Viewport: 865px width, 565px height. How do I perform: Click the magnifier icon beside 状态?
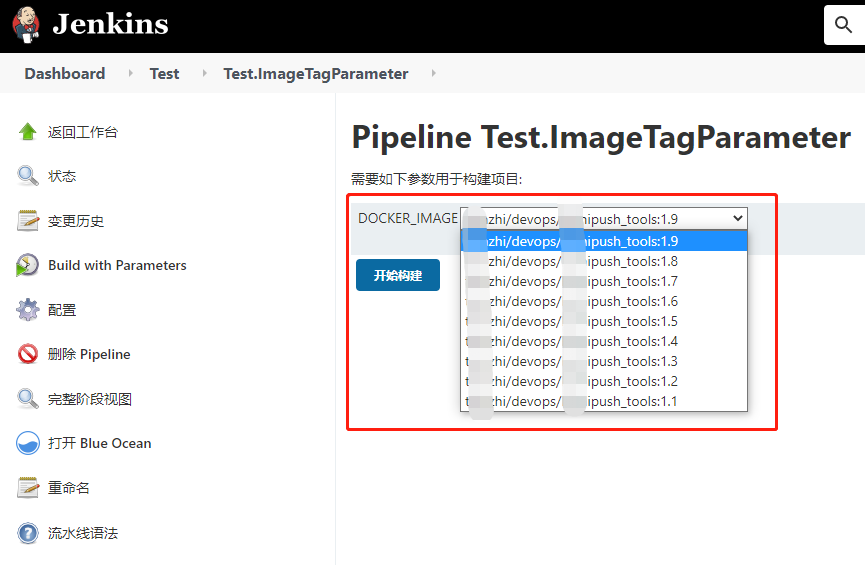[x=28, y=176]
